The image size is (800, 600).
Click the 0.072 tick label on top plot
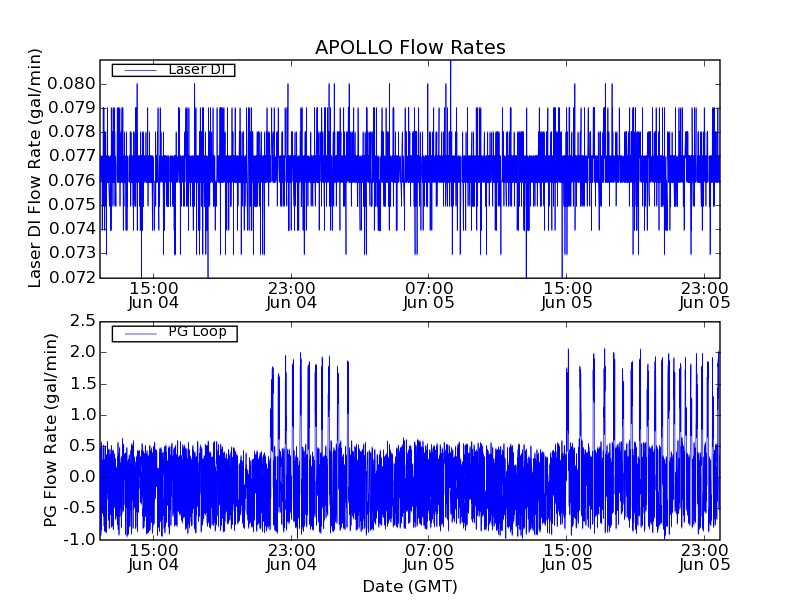tap(72, 277)
